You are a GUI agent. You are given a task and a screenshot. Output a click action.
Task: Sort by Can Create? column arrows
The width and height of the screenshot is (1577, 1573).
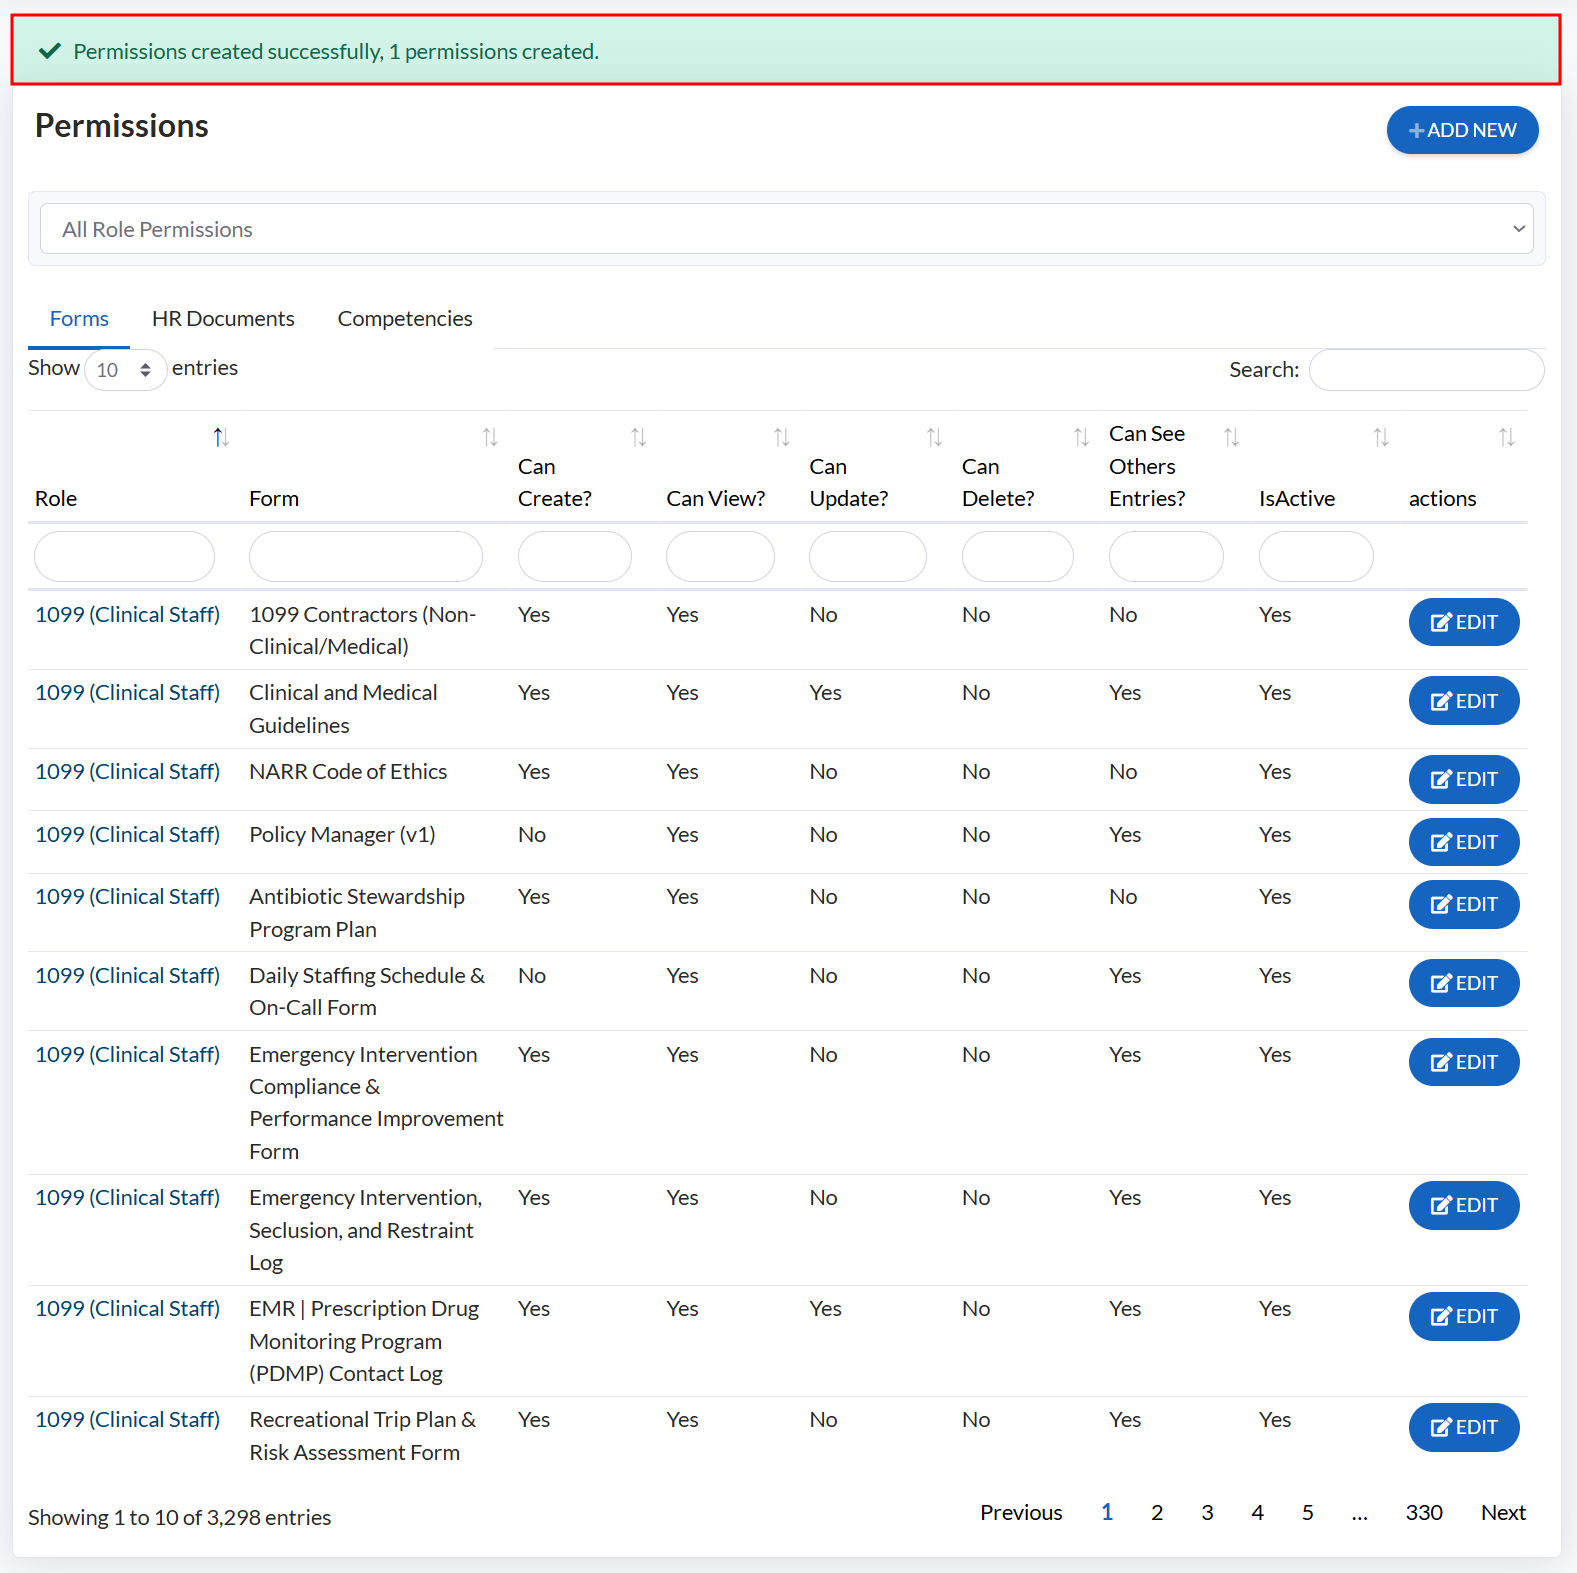click(x=638, y=437)
